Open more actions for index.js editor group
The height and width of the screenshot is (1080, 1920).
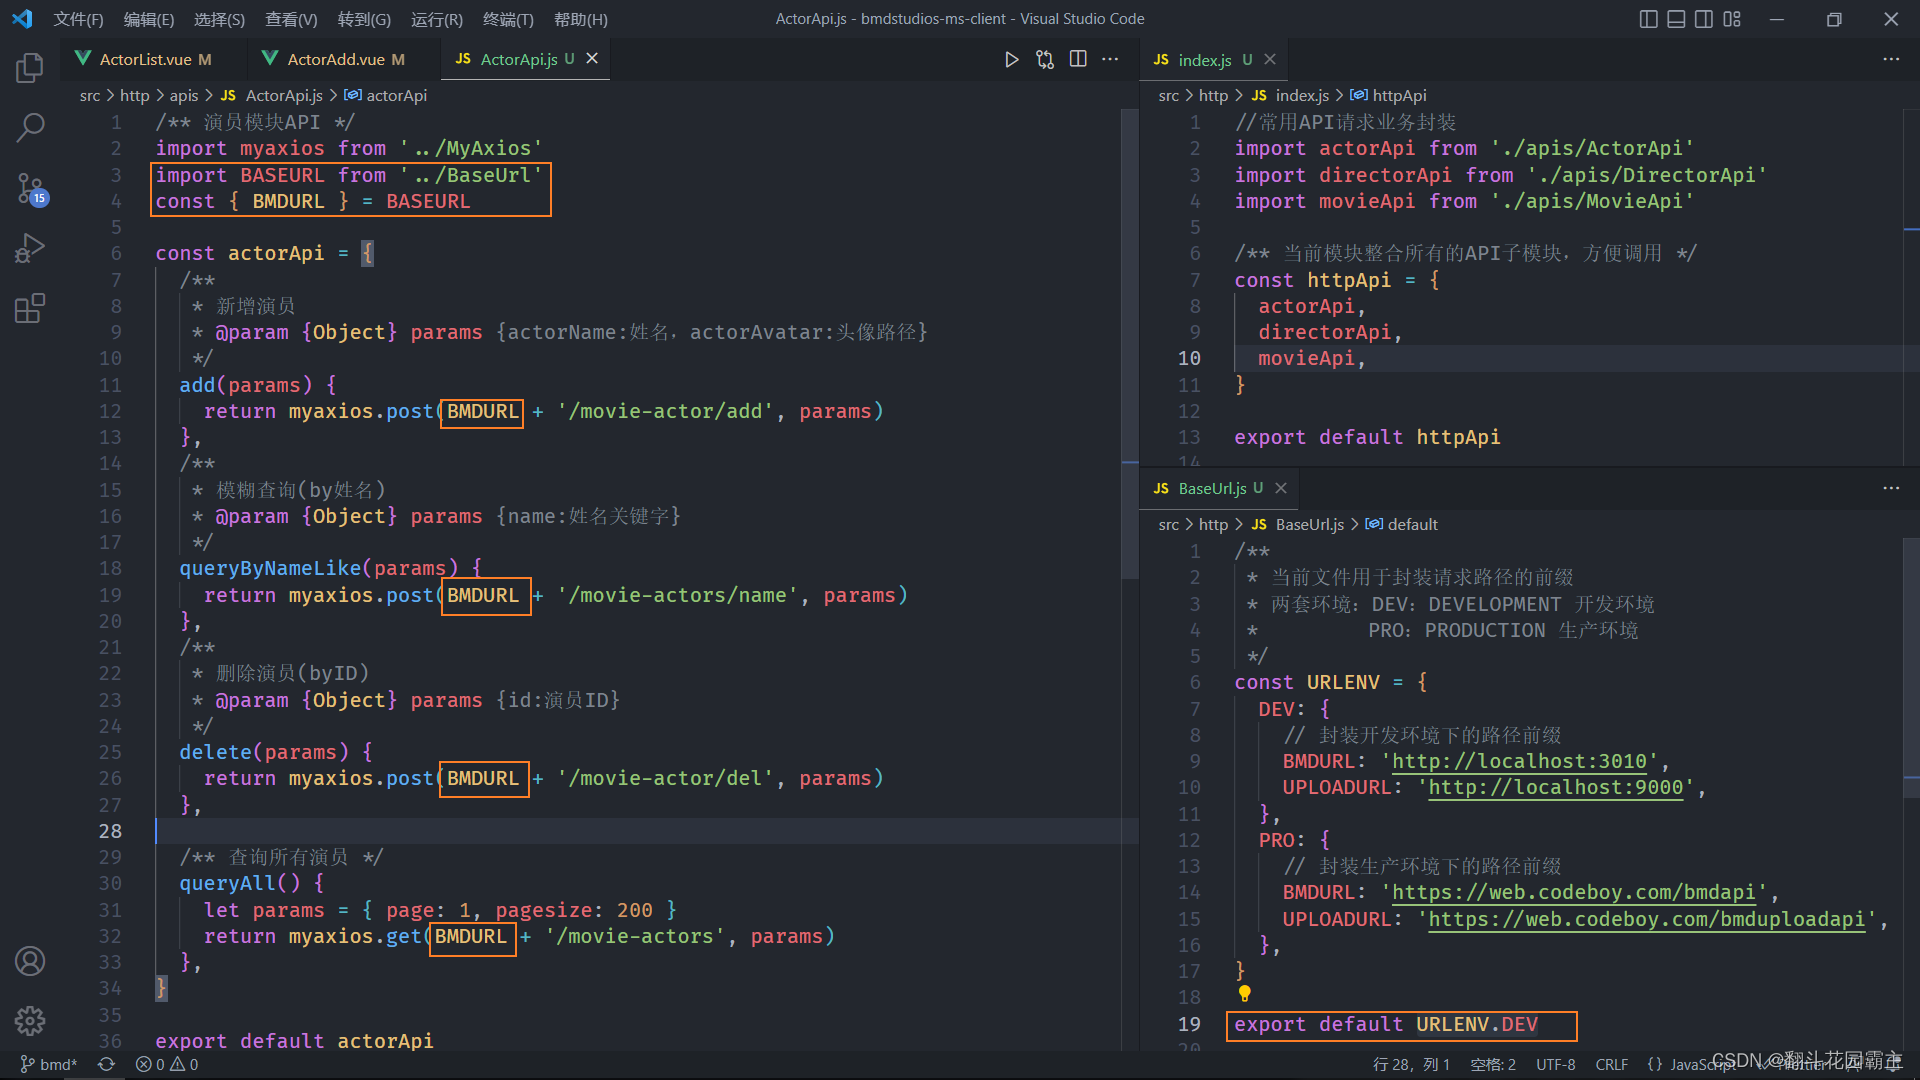pos(1891,59)
